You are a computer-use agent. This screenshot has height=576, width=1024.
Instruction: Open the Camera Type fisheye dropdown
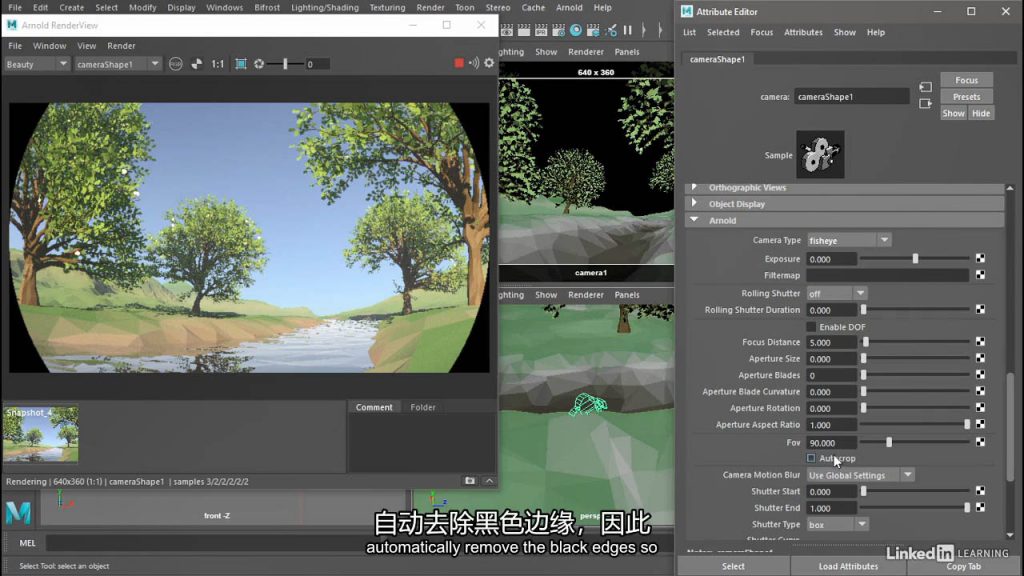pyautogui.click(x=848, y=240)
